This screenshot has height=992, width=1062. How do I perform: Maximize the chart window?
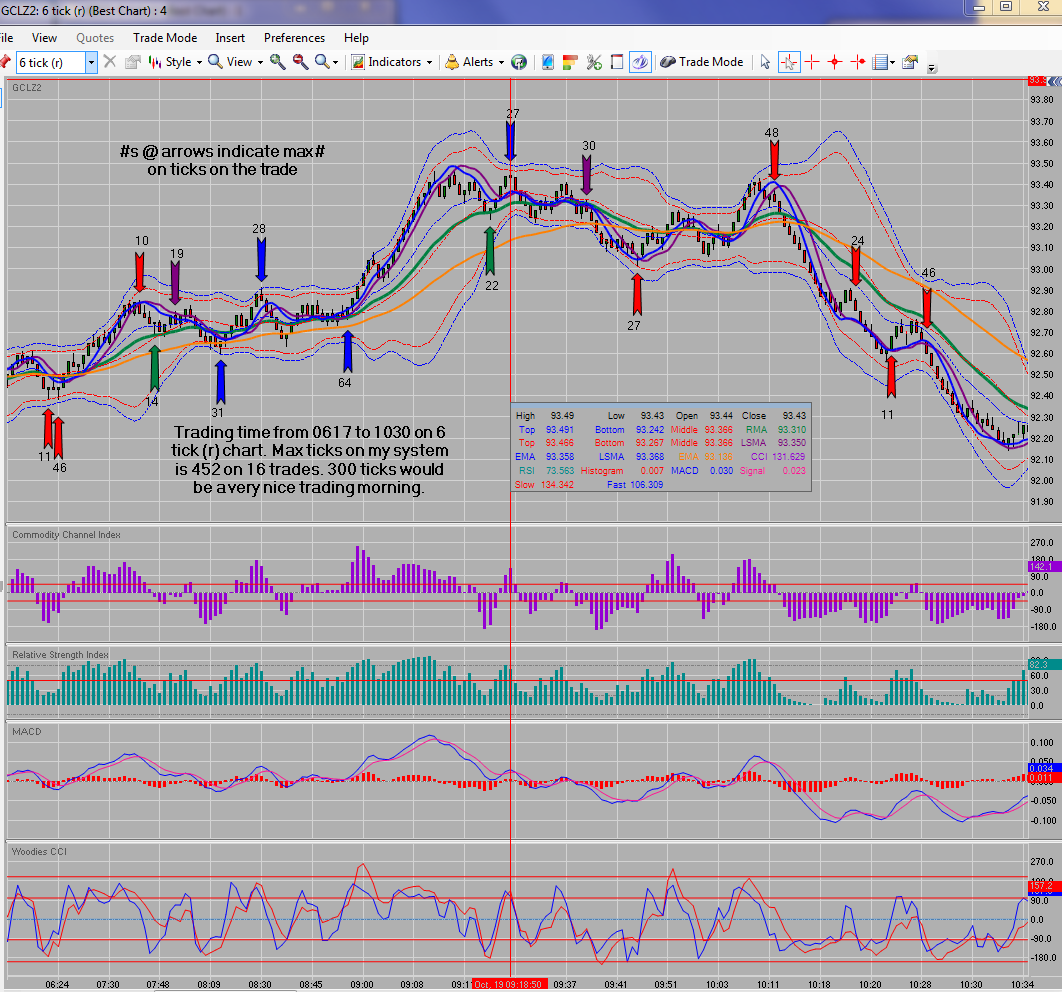tap(1006, 7)
